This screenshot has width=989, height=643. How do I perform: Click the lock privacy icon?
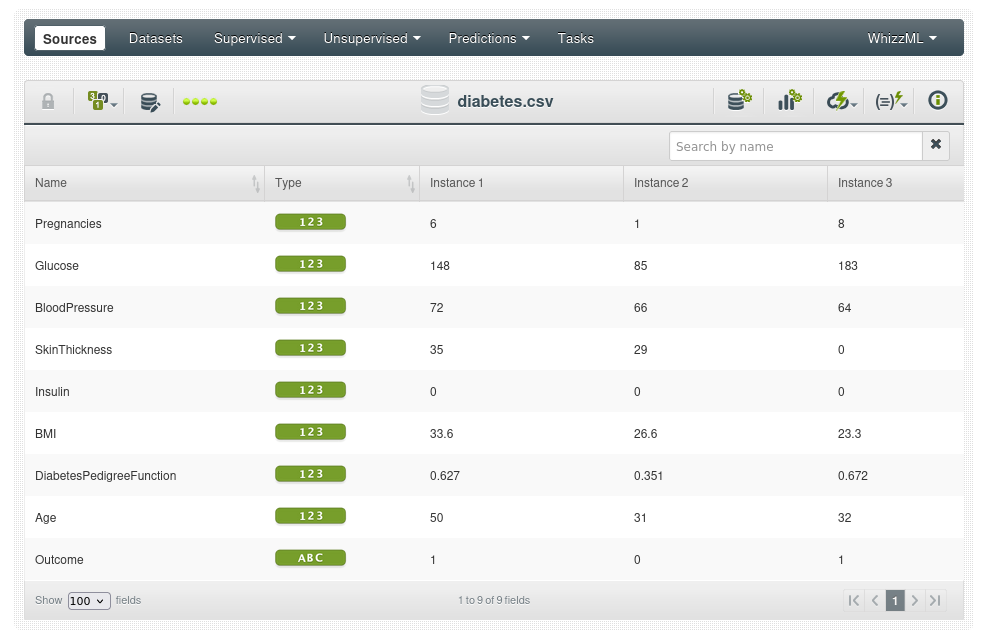pyautogui.click(x=48, y=101)
